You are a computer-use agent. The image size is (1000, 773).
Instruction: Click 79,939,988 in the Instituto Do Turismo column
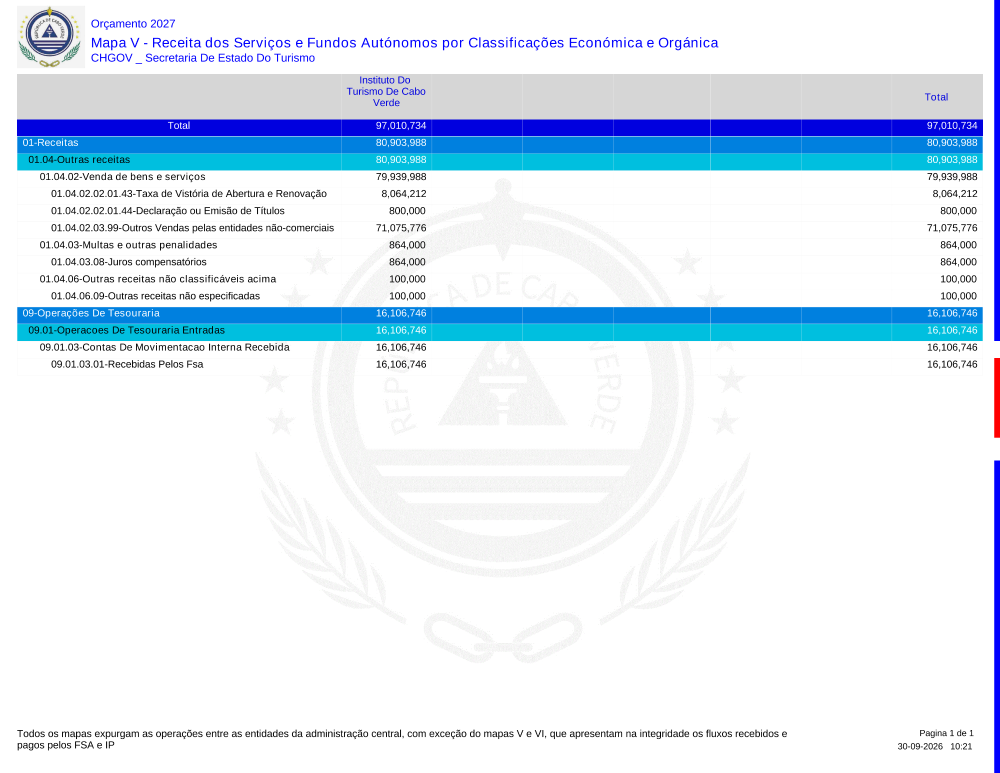tap(401, 177)
